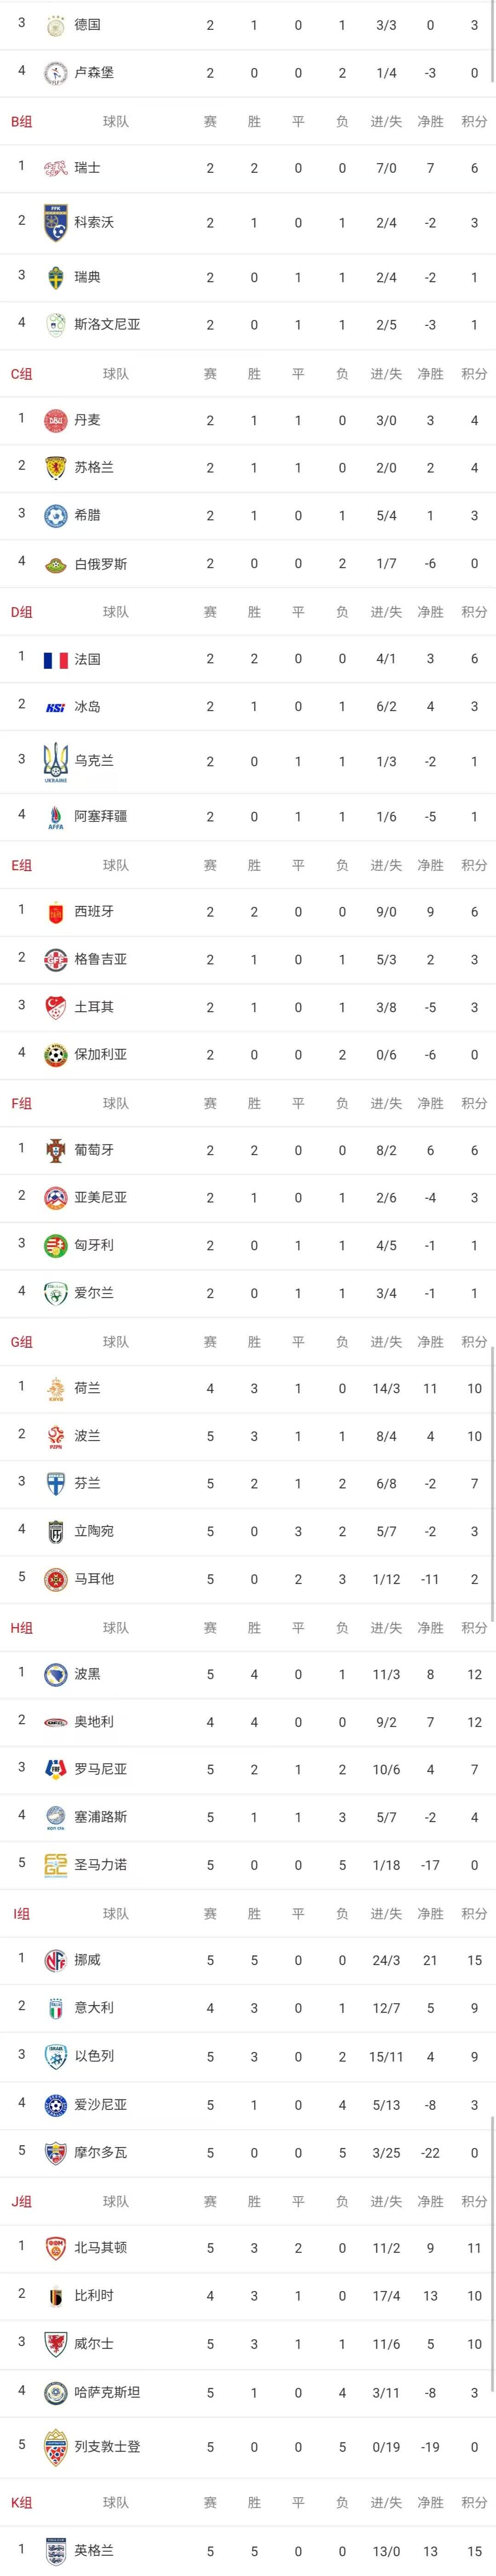The image size is (496, 2576).
Task: Open the France flag icon
Action: [x=56, y=660]
